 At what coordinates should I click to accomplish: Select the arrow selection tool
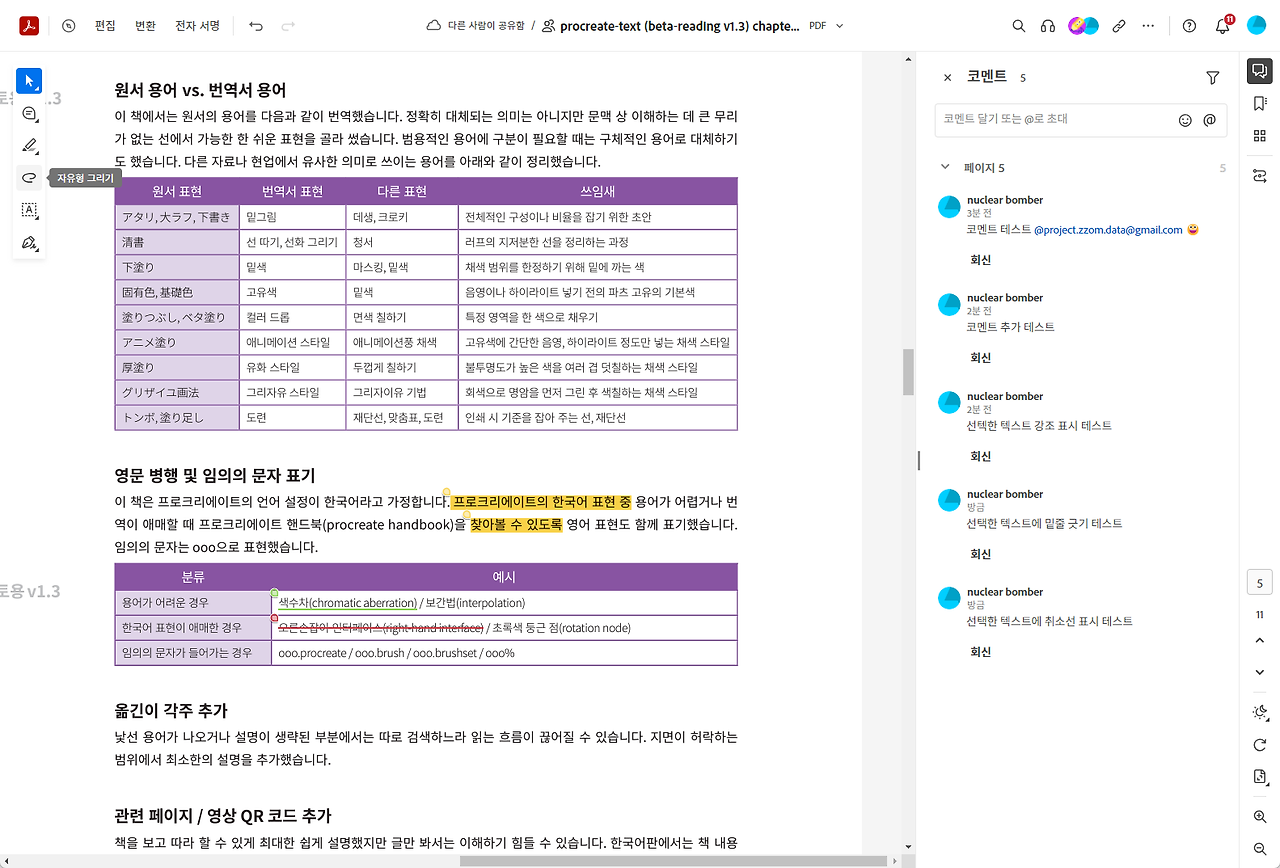tap(29, 80)
